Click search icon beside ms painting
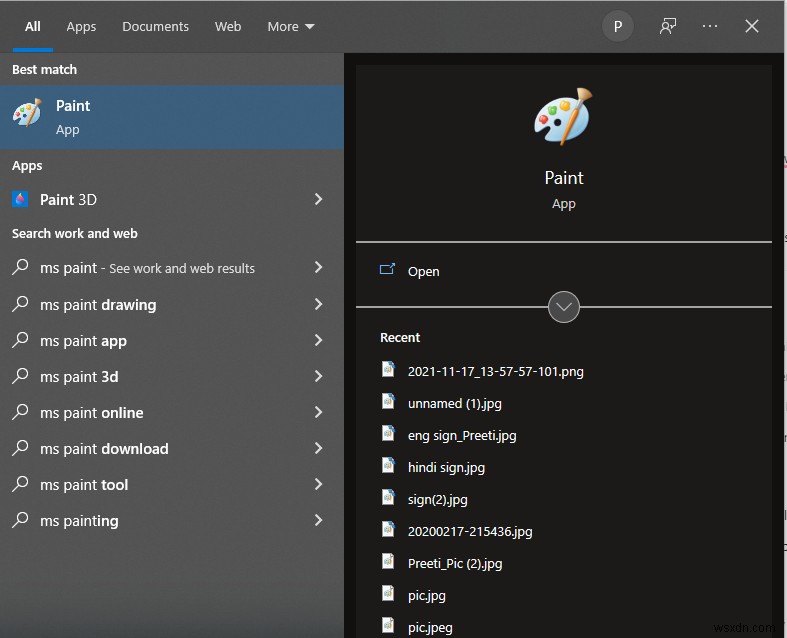The width and height of the screenshot is (787, 638). [x=20, y=520]
